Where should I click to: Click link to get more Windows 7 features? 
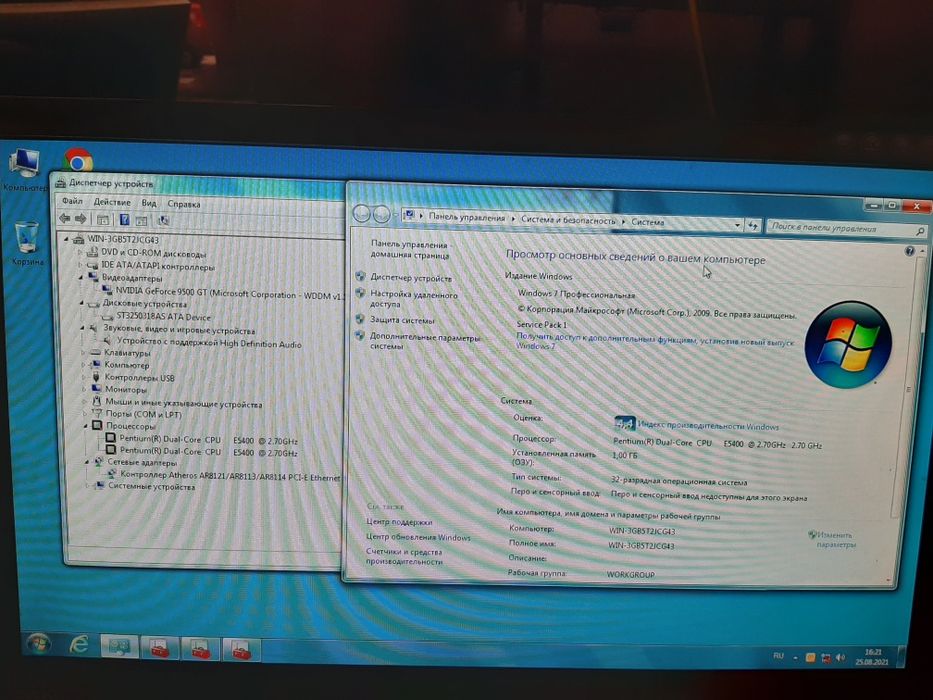[654, 342]
